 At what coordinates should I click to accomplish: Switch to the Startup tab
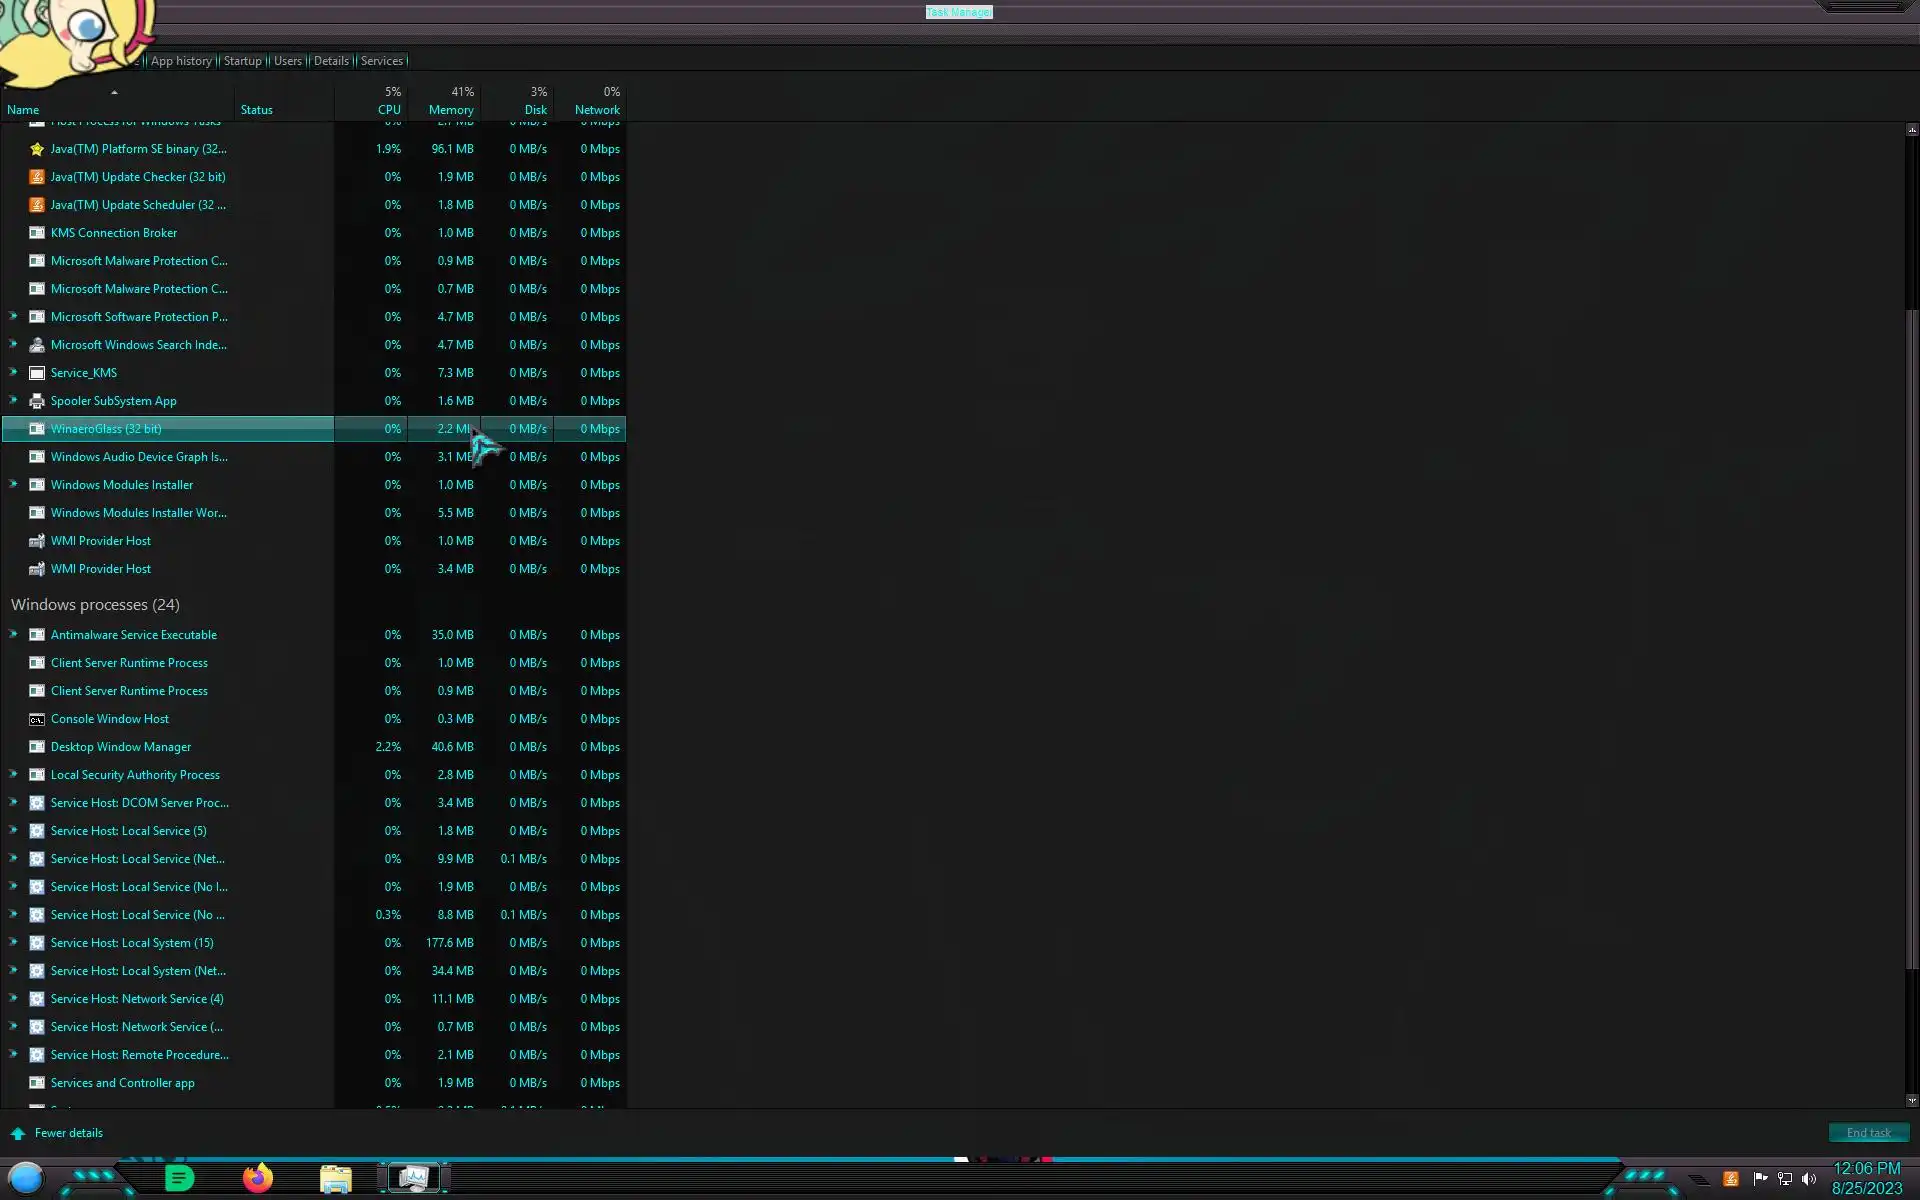pos(242,61)
